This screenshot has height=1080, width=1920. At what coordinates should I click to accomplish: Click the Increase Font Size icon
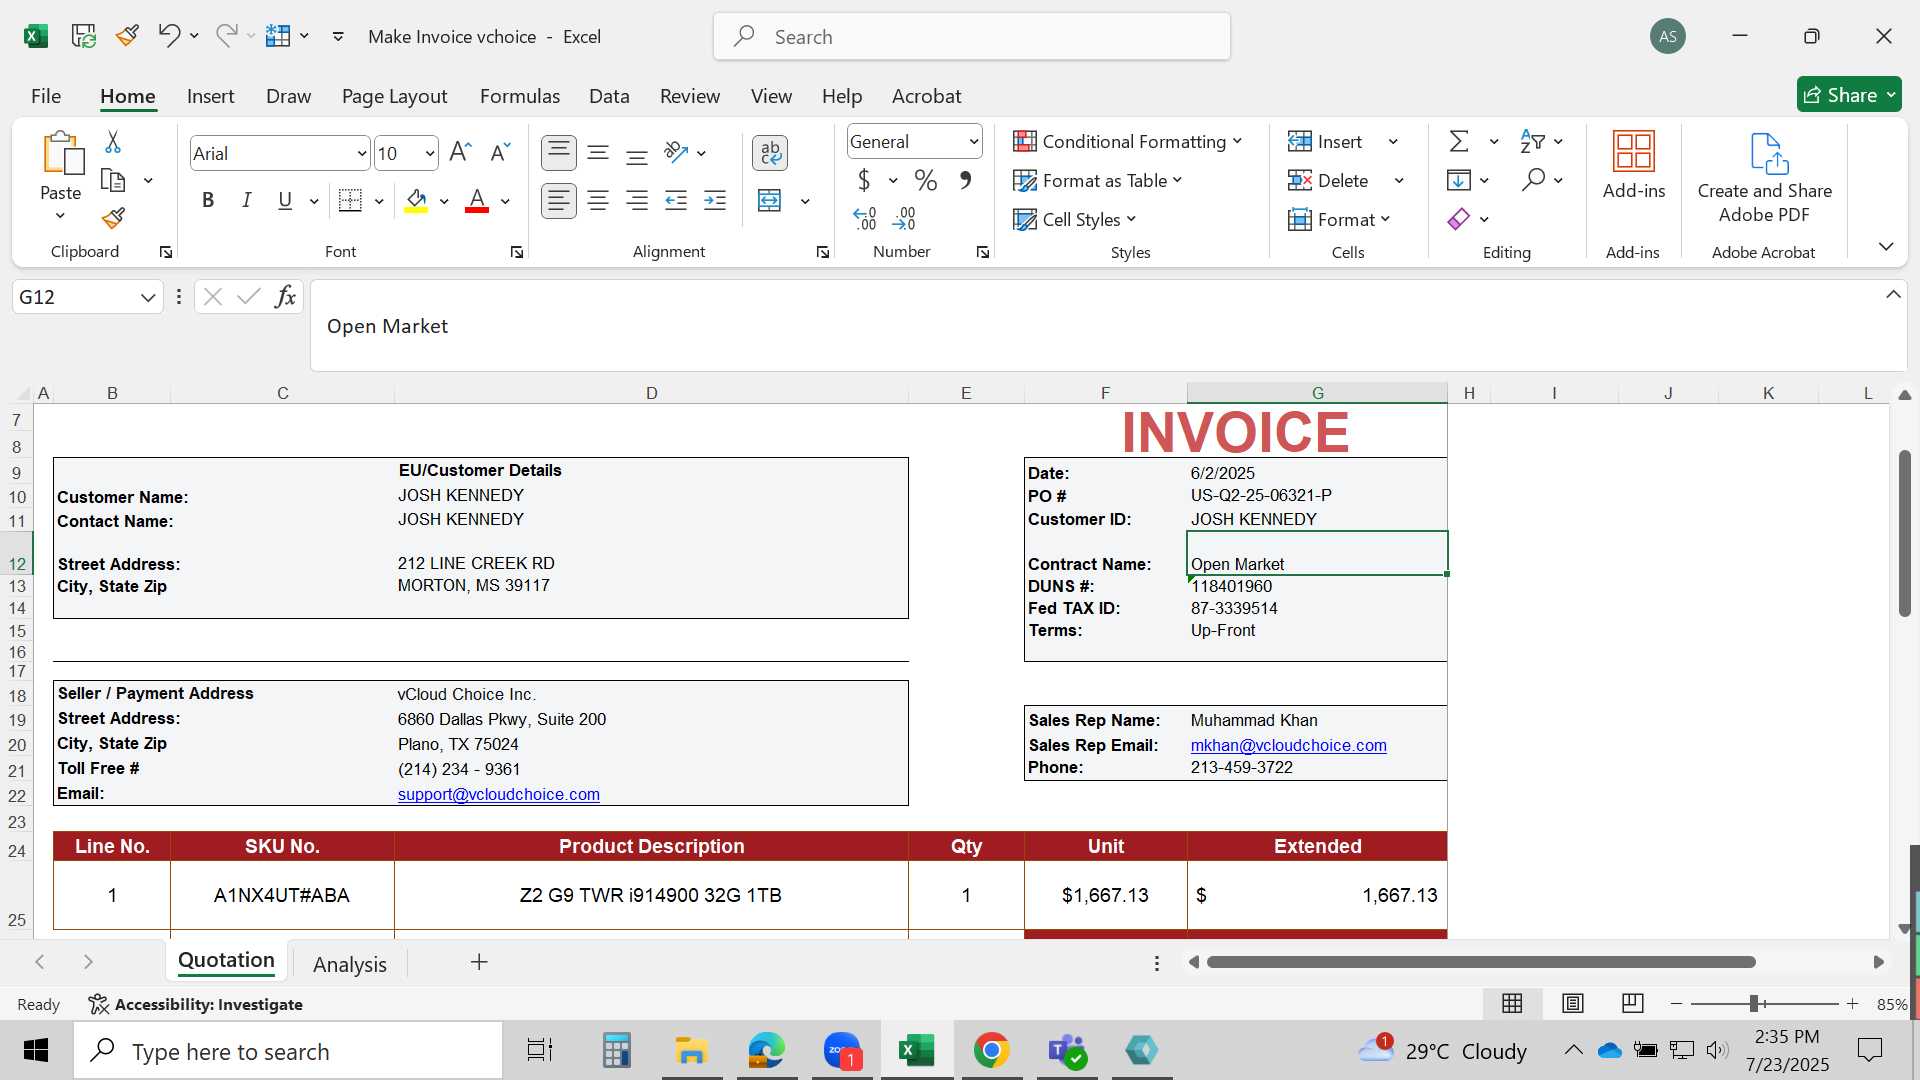click(x=460, y=152)
